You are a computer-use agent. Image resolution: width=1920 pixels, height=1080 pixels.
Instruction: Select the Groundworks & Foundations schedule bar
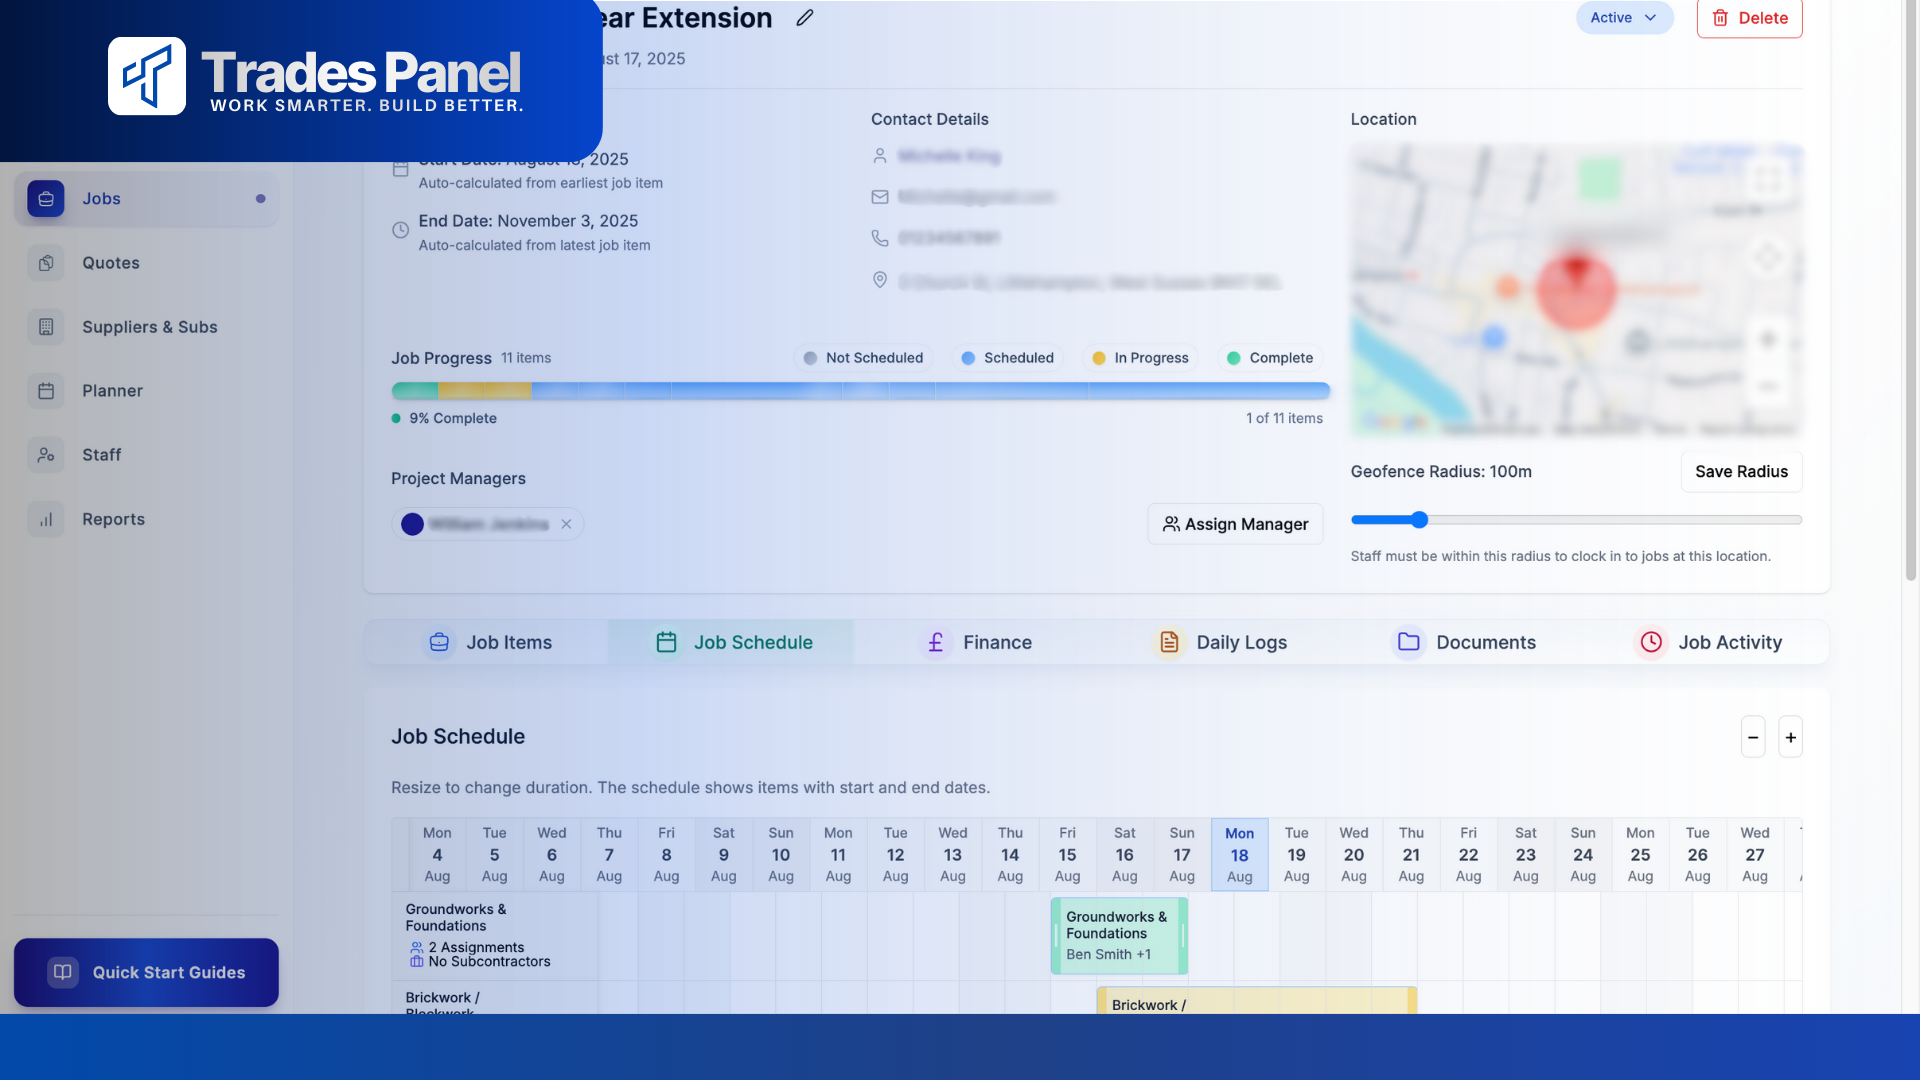(1118, 935)
